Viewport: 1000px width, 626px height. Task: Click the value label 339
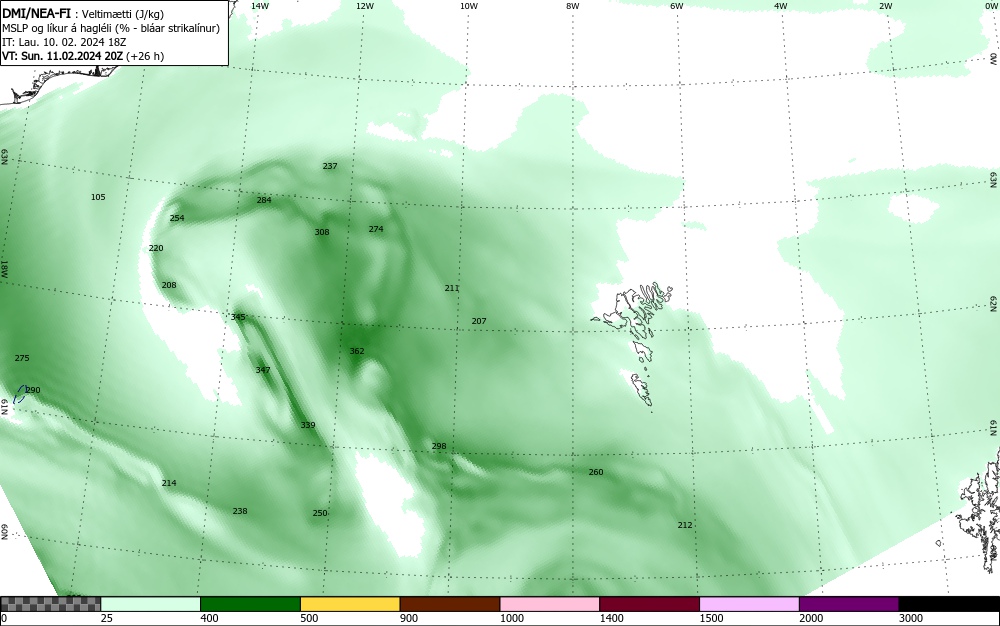[308, 425]
